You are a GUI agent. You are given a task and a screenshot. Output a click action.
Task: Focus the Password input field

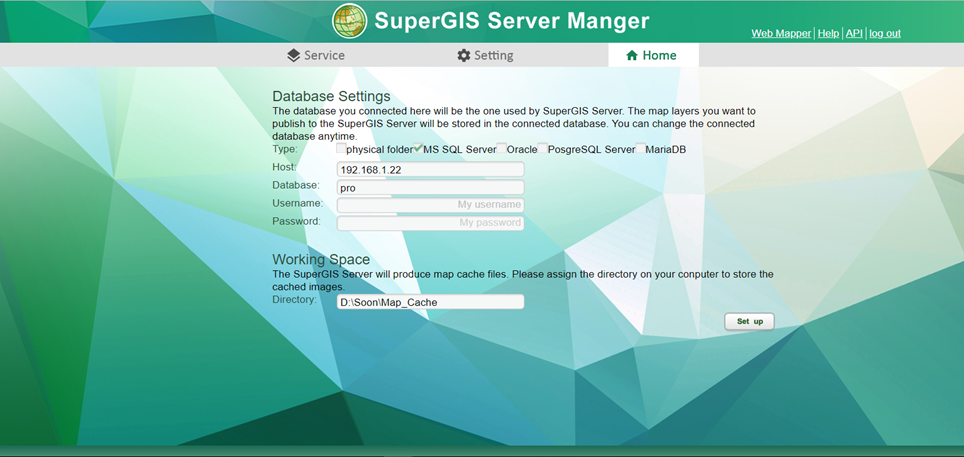[x=430, y=223]
